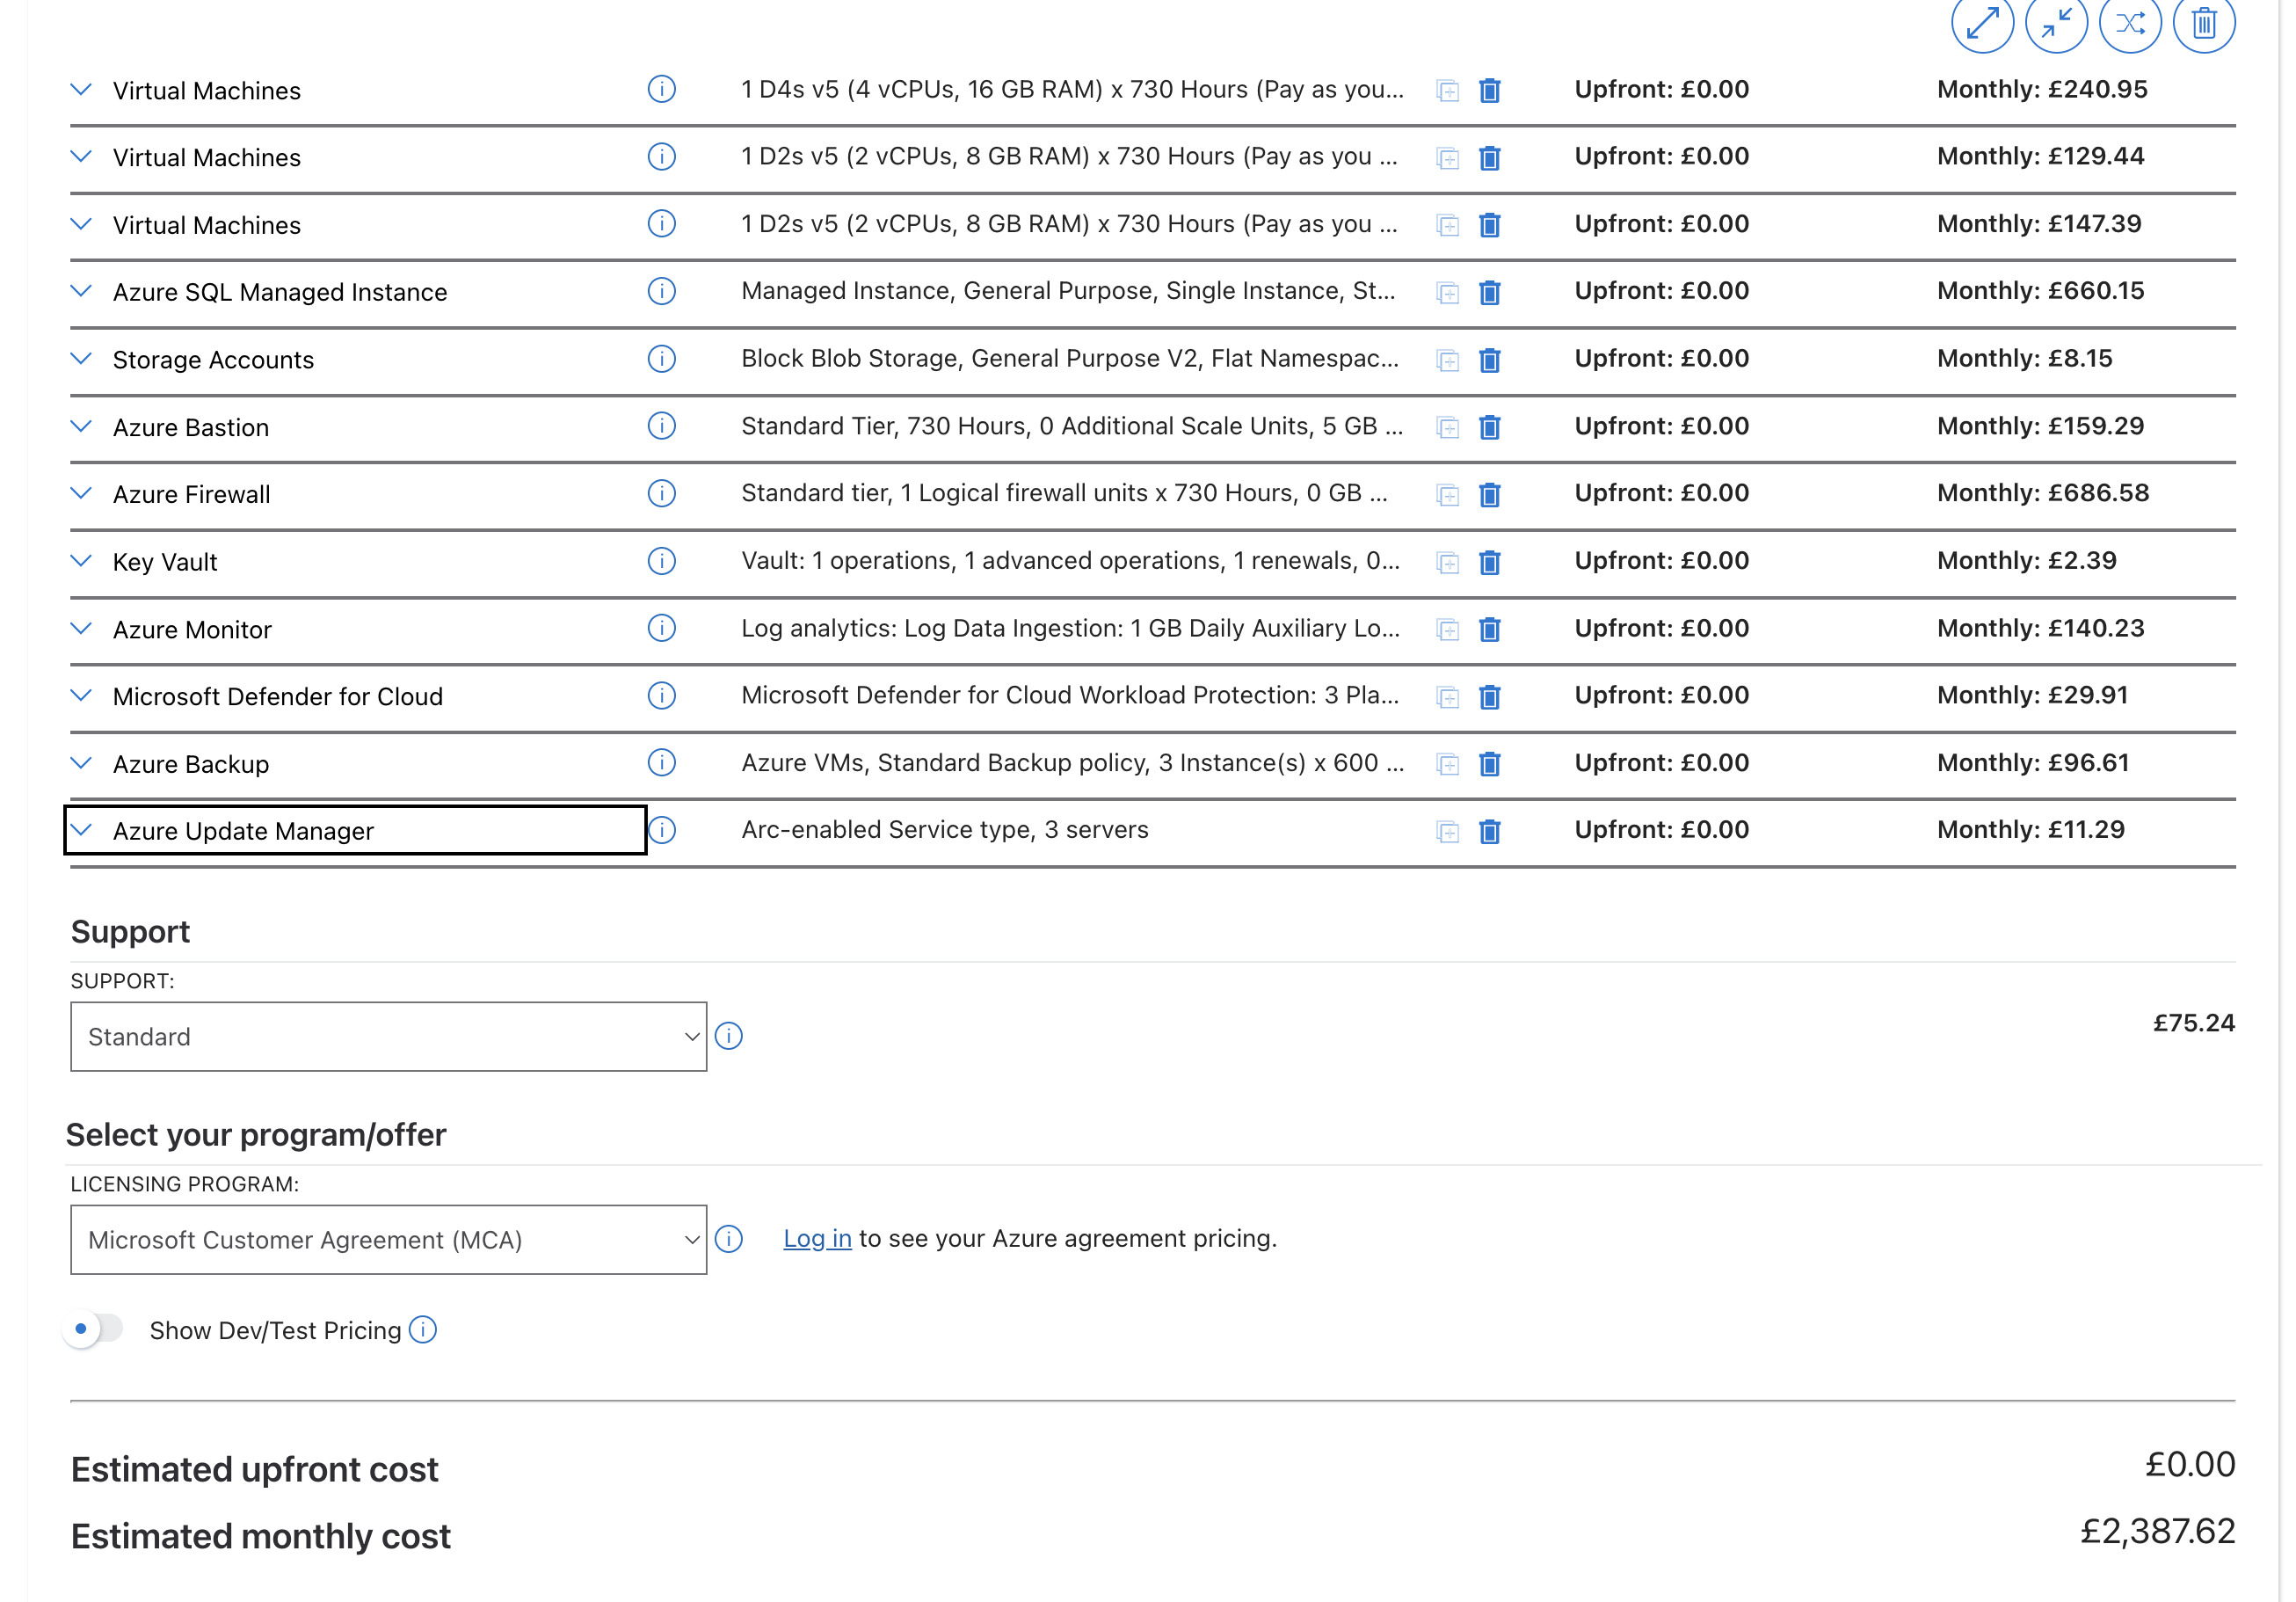Viewport: 2296px width, 1602px height.
Task: Expand the Key Vault chevron
Action: [82, 561]
